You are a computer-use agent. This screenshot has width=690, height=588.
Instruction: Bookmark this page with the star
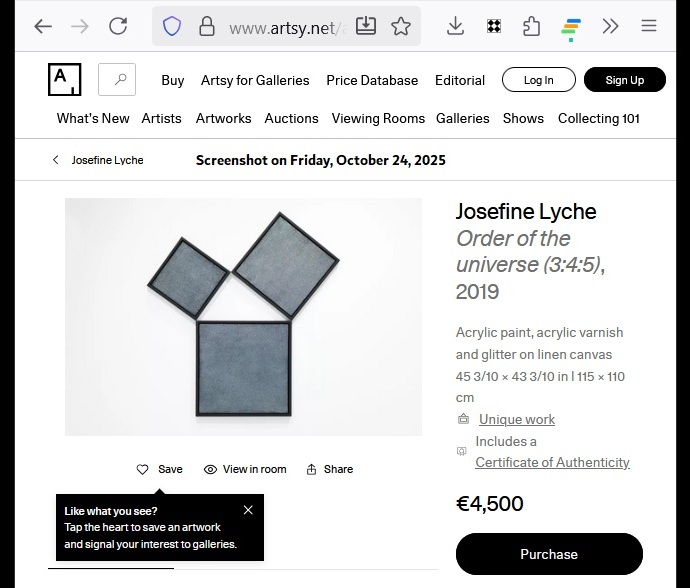click(401, 26)
